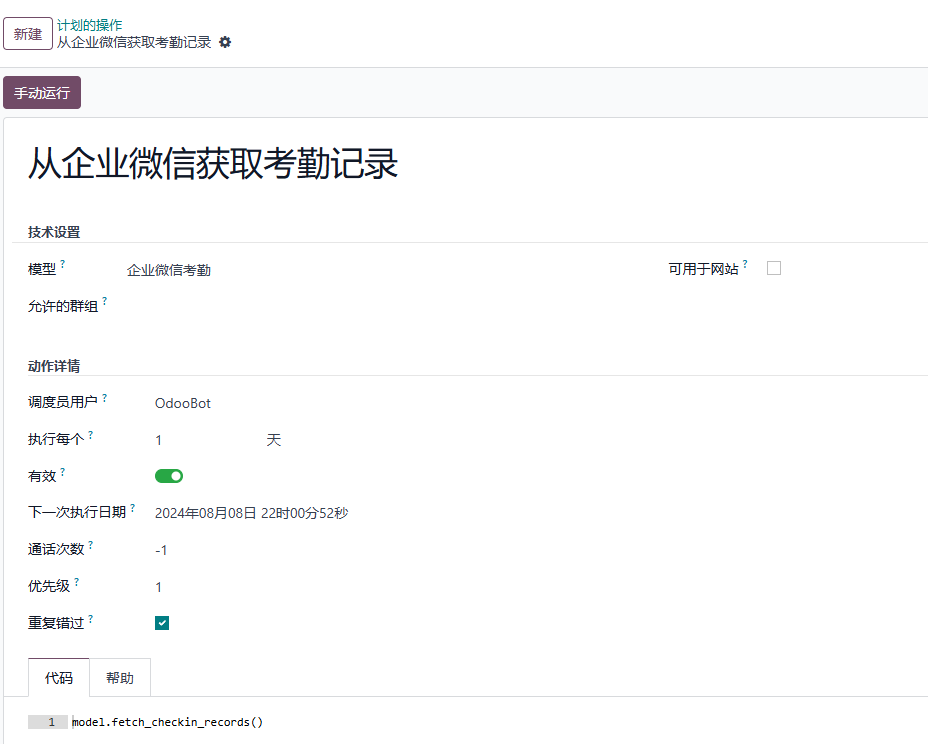
Task: Click the 手动运行 button
Action: 42,93
